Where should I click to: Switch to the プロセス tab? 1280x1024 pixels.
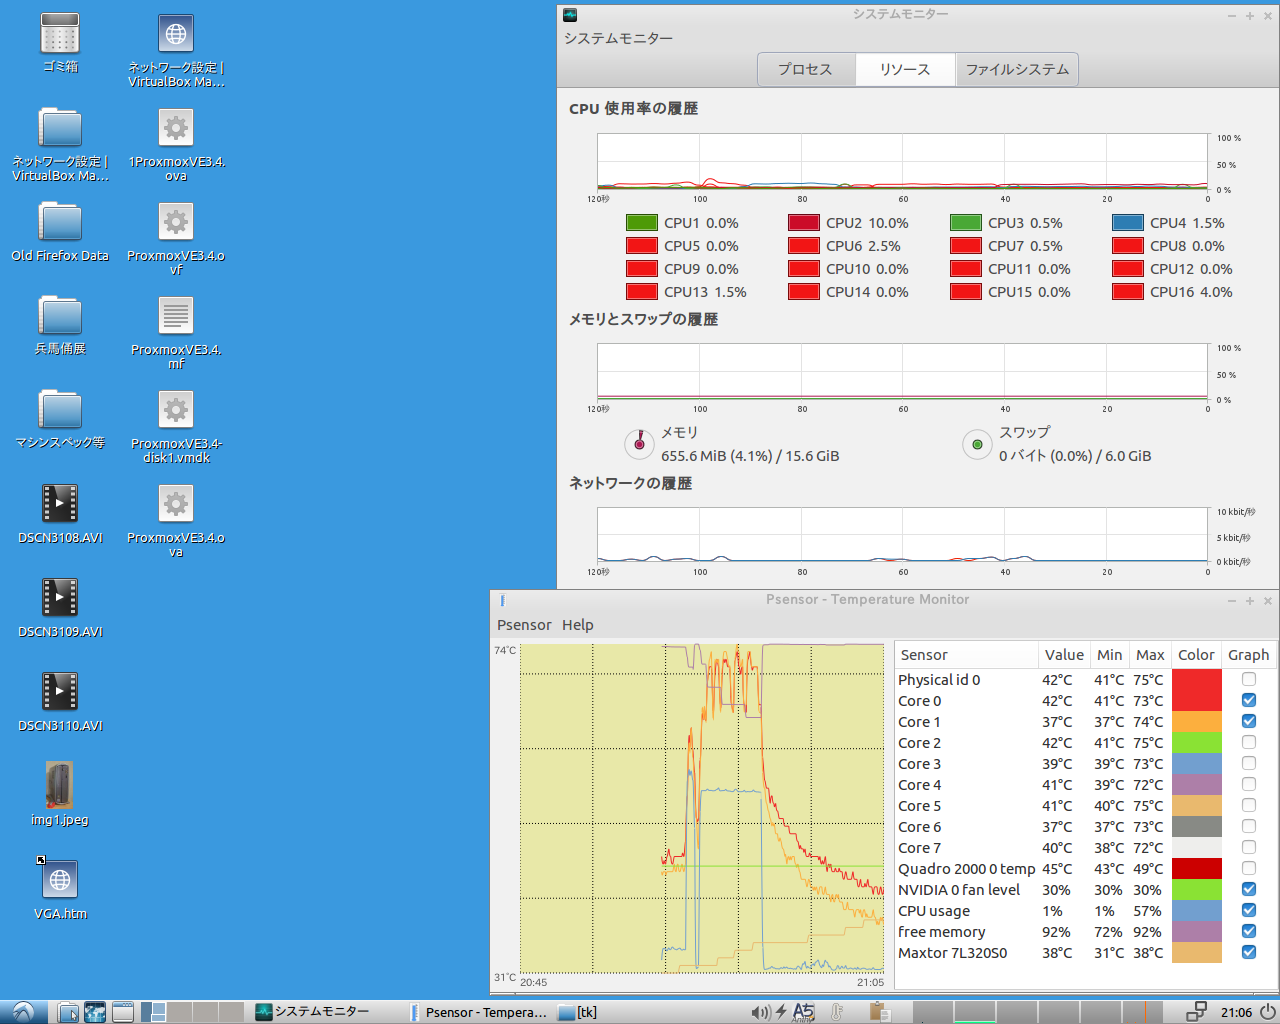805,69
